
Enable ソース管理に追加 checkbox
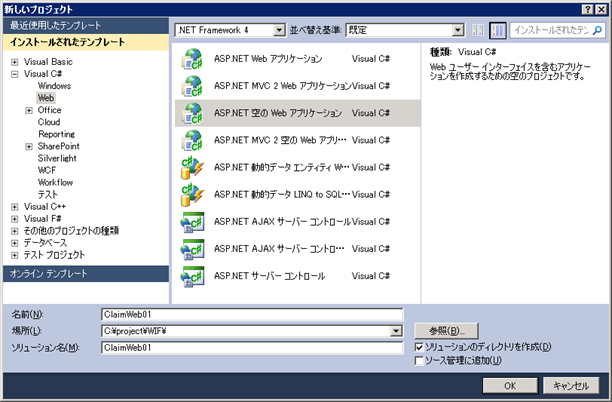click(x=419, y=361)
